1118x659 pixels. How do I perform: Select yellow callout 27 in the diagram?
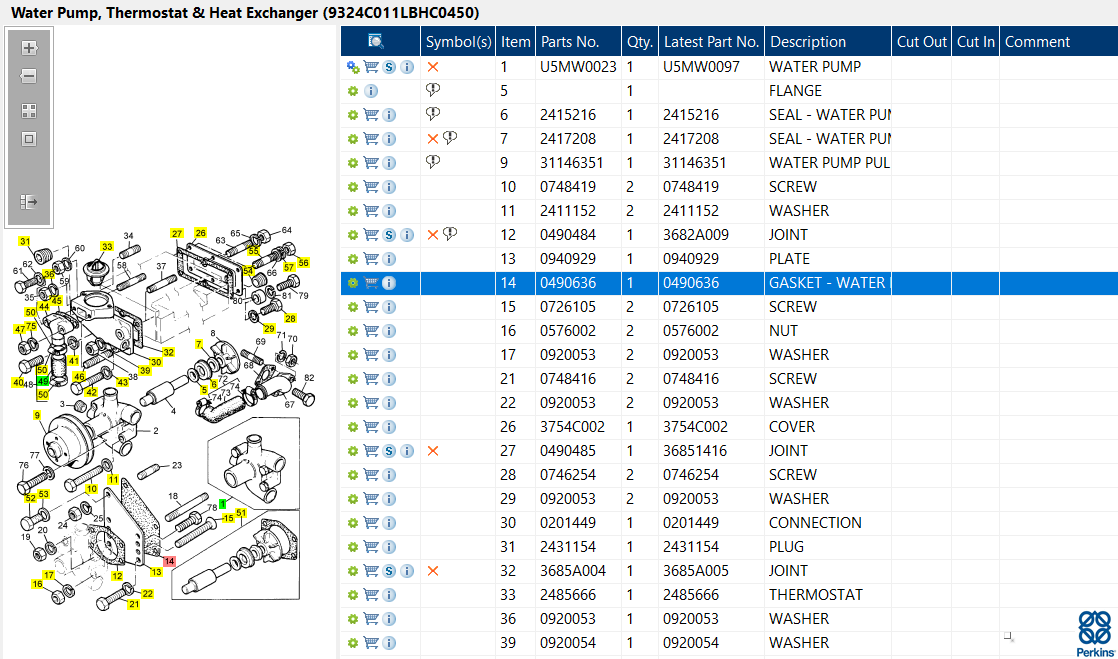(177, 233)
